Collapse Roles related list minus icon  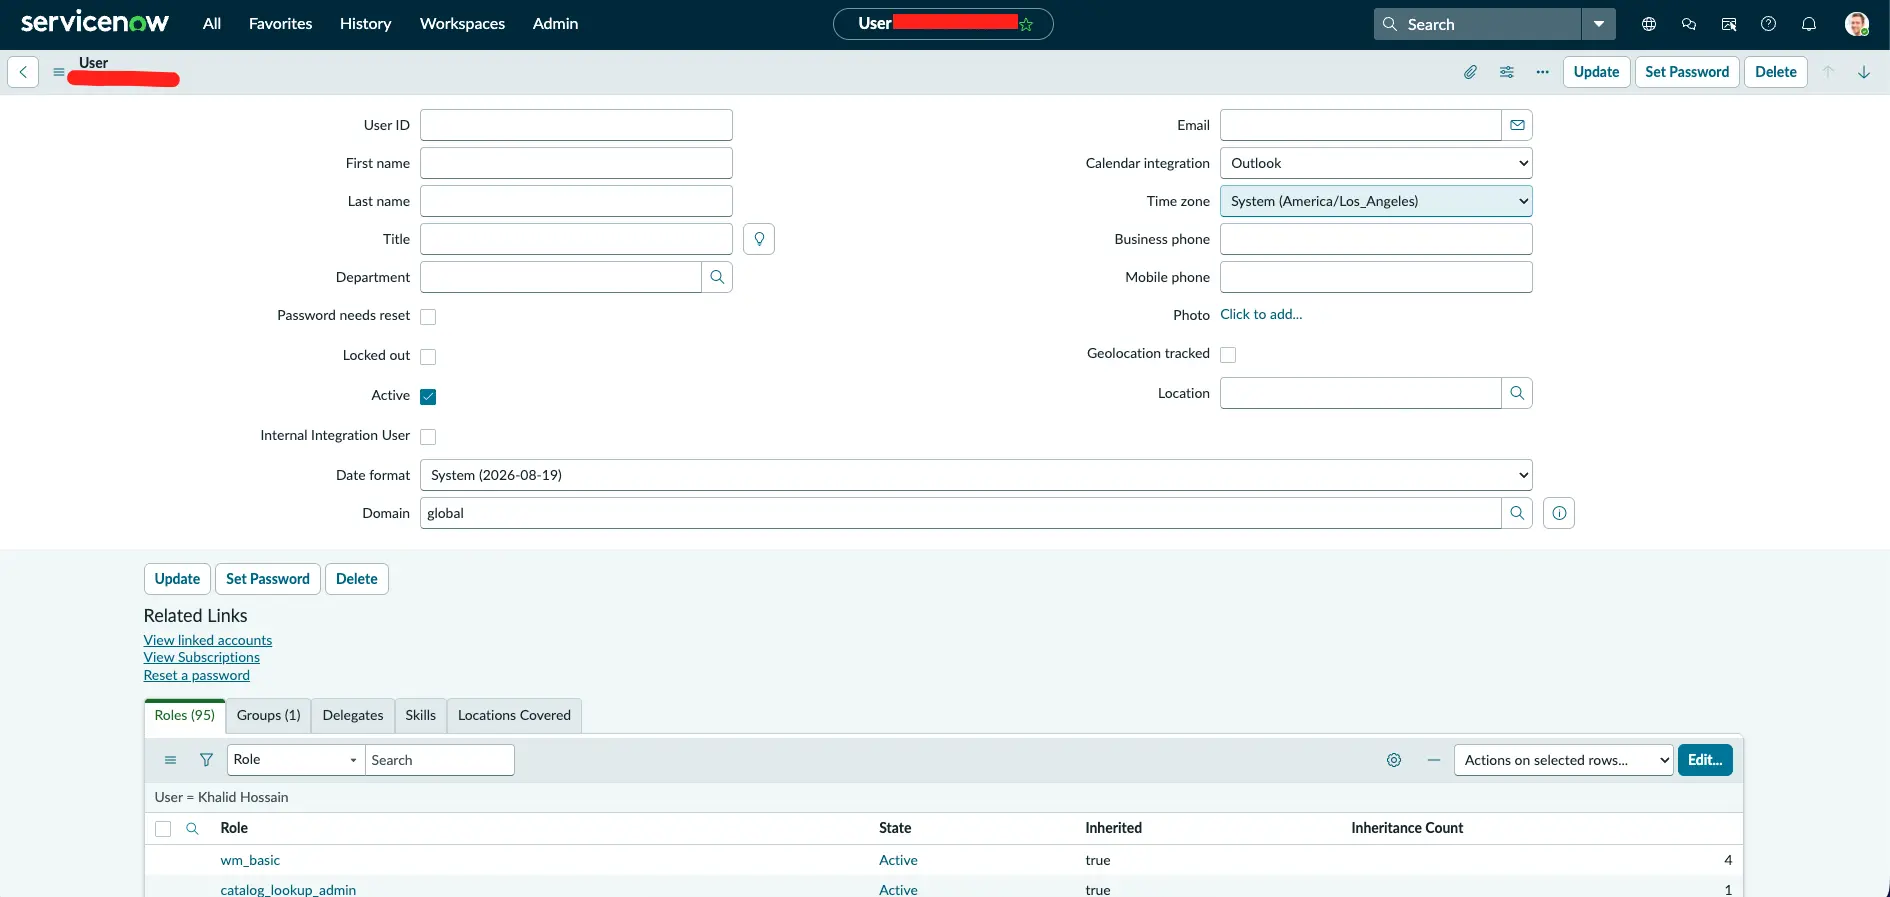(1434, 760)
